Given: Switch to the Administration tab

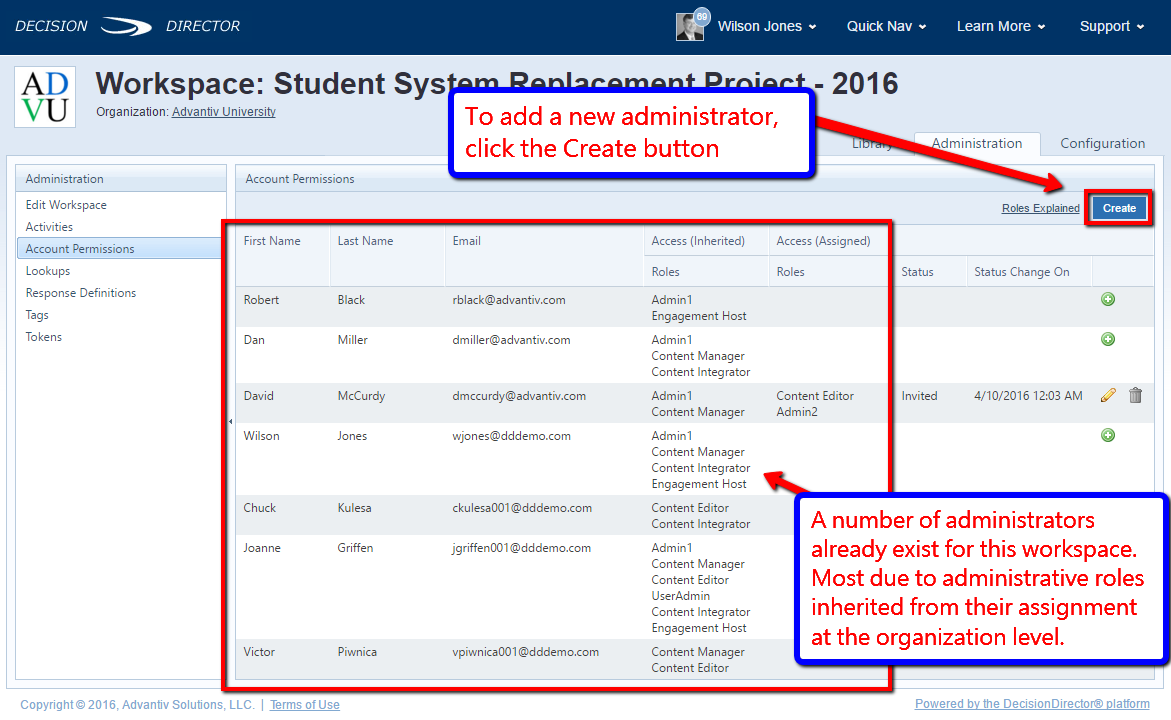Looking at the screenshot, I should (977, 143).
